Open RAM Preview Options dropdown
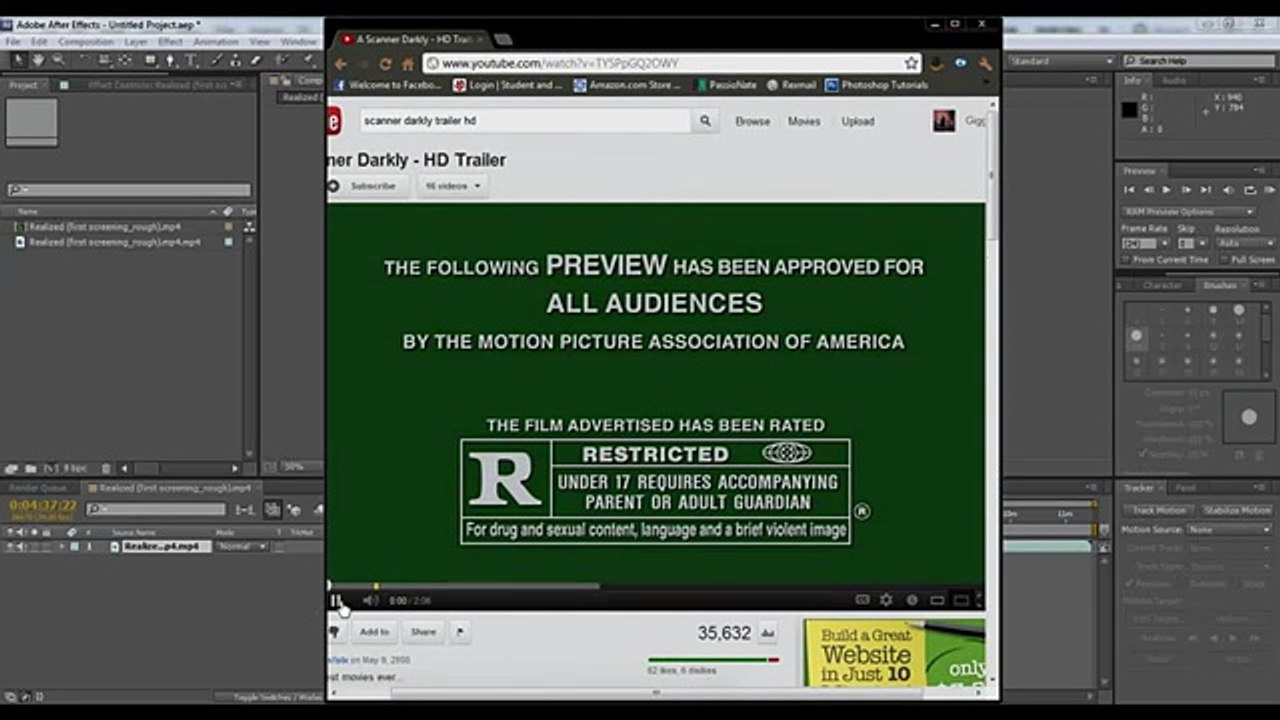The height and width of the screenshot is (720, 1280). (x=1189, y=212)
